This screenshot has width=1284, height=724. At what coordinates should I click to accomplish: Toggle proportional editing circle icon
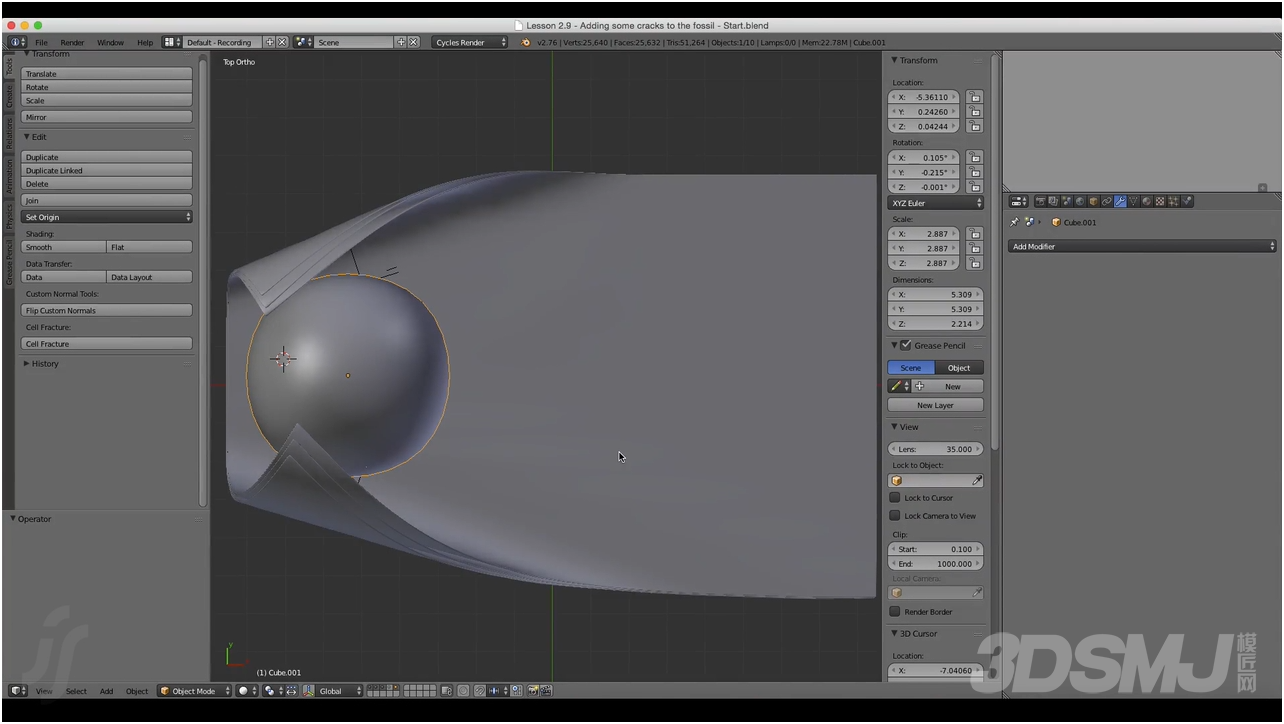(463, 690)
